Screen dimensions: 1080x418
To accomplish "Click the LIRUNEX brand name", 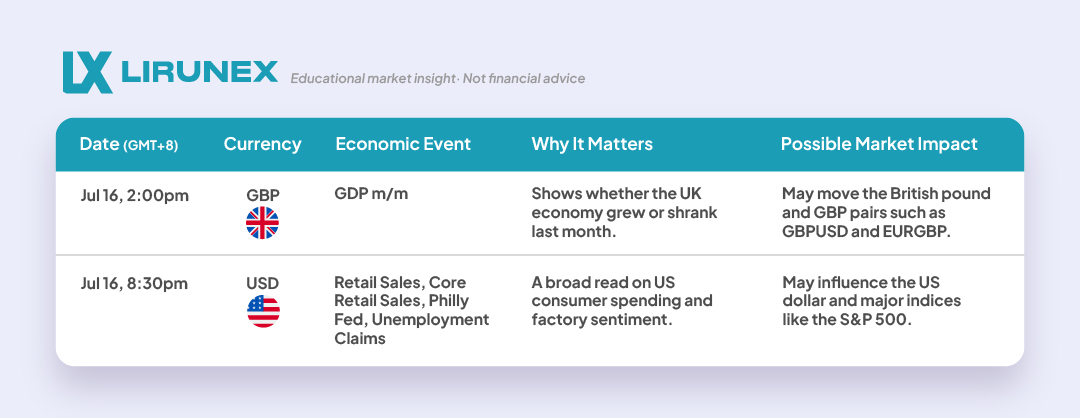I will pyautogui.click(x=200, y=72).
